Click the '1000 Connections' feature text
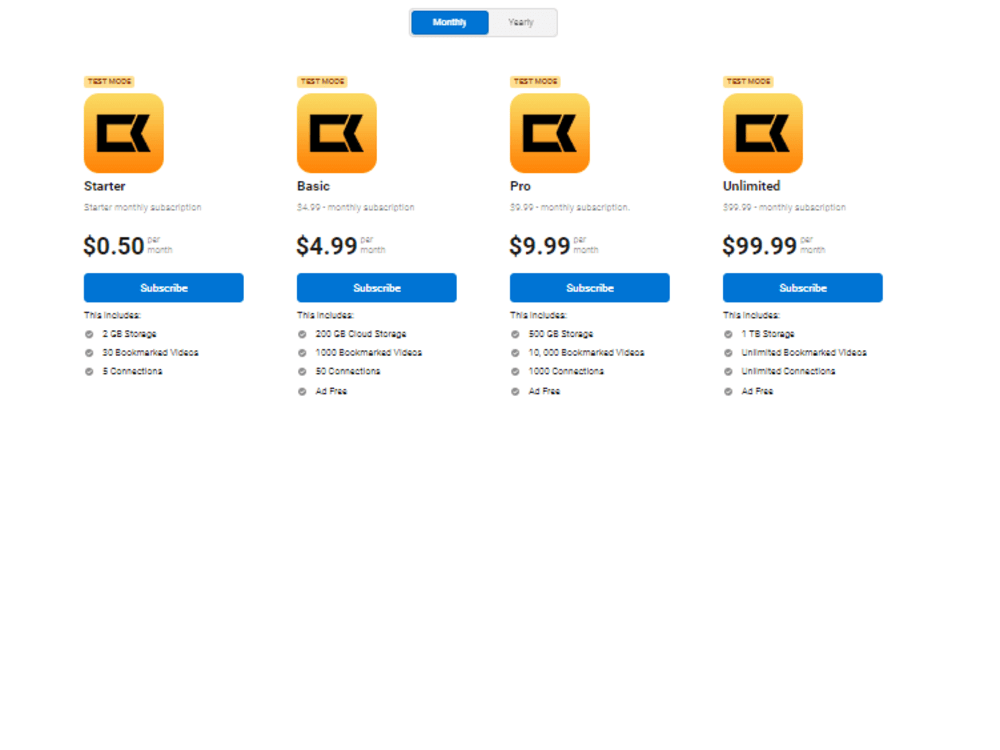Image resolution: width=1000 pixels, height=750 pixels. 566,371
